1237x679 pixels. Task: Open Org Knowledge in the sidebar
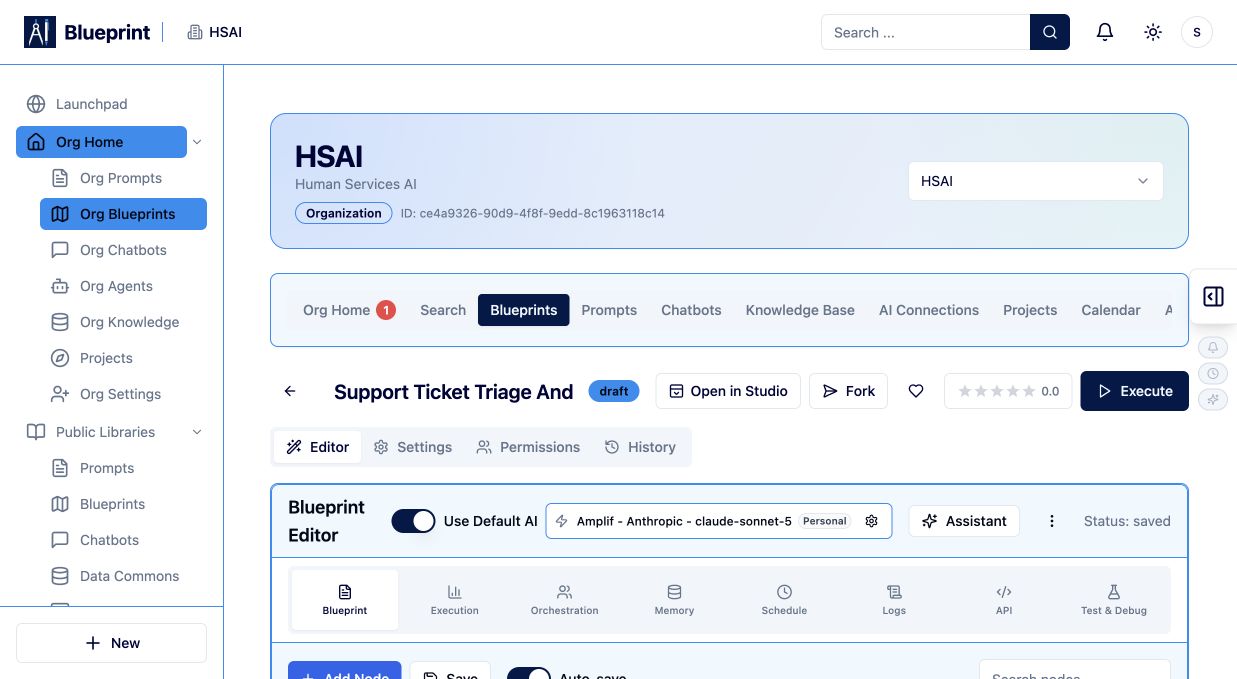123,322
